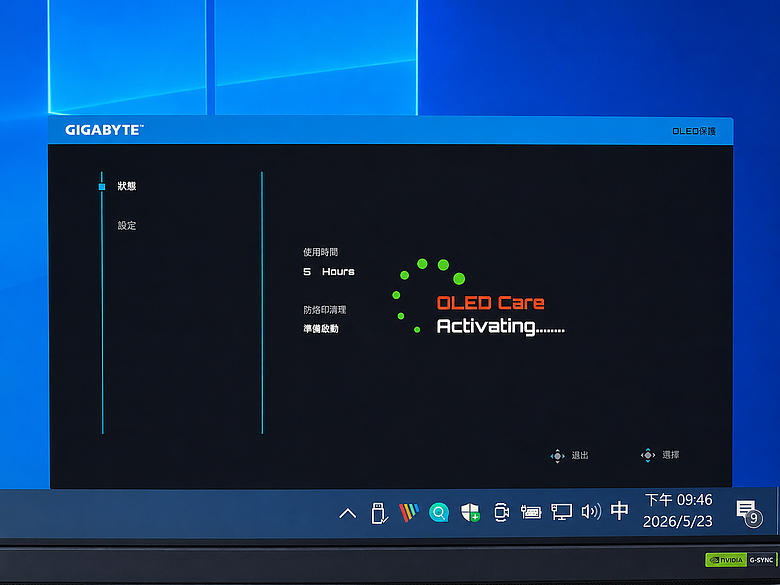Click the NVIDIA G-SYNC badge
780x585 pixels.
740,560
